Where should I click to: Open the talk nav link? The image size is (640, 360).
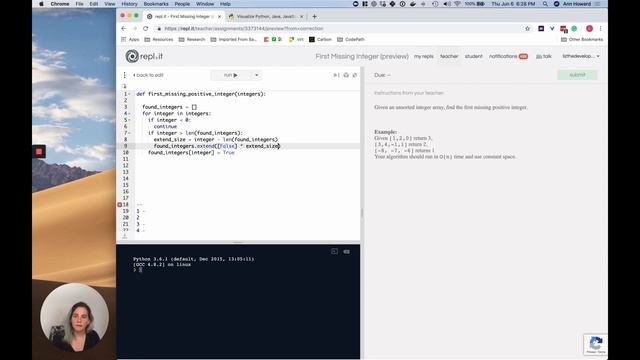[544, 56]
